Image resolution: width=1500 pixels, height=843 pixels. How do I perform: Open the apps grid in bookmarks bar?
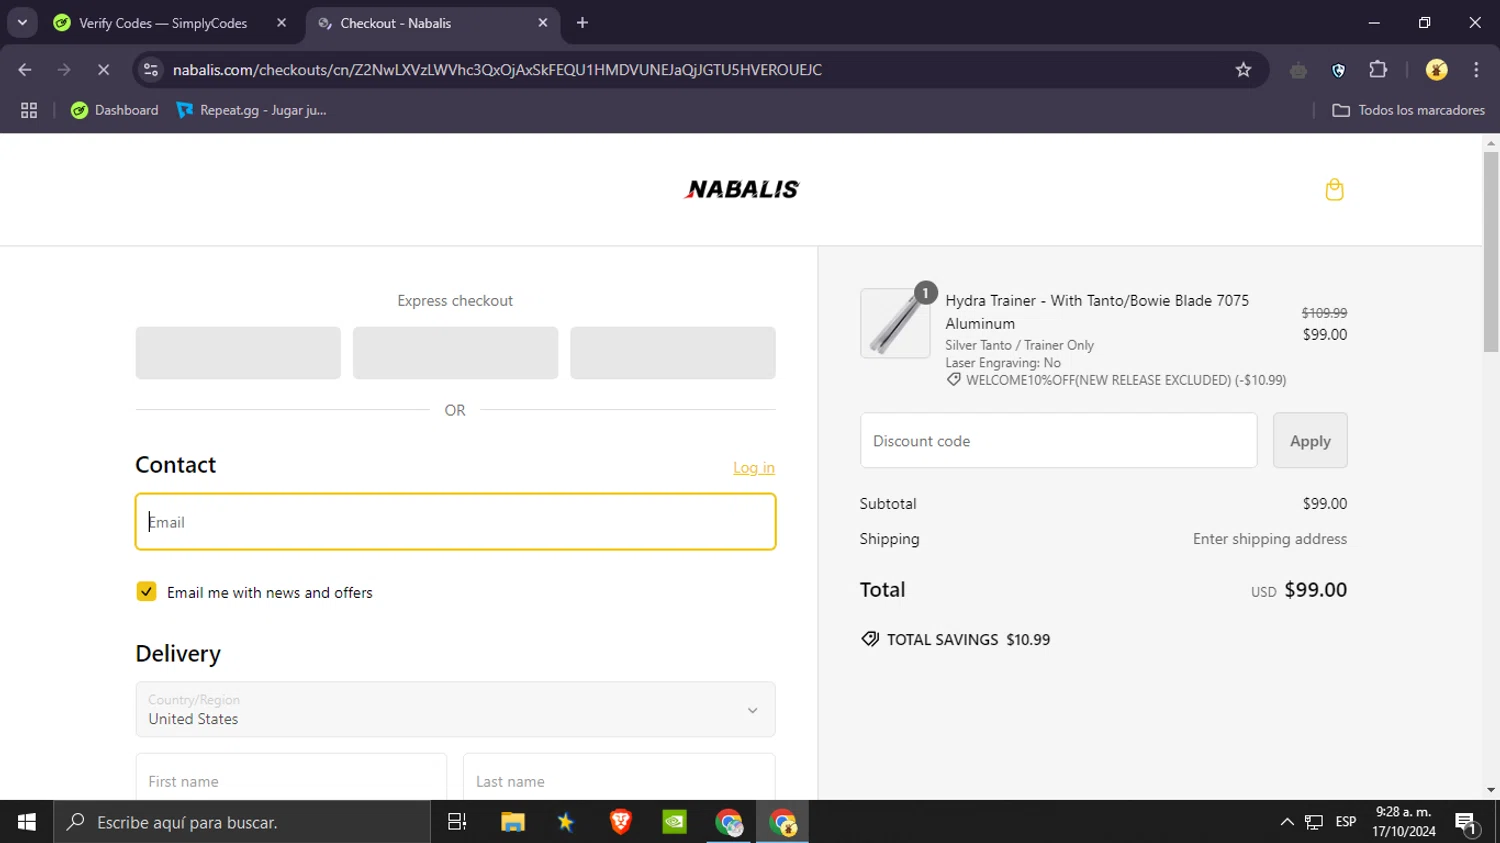click(29, 110)
